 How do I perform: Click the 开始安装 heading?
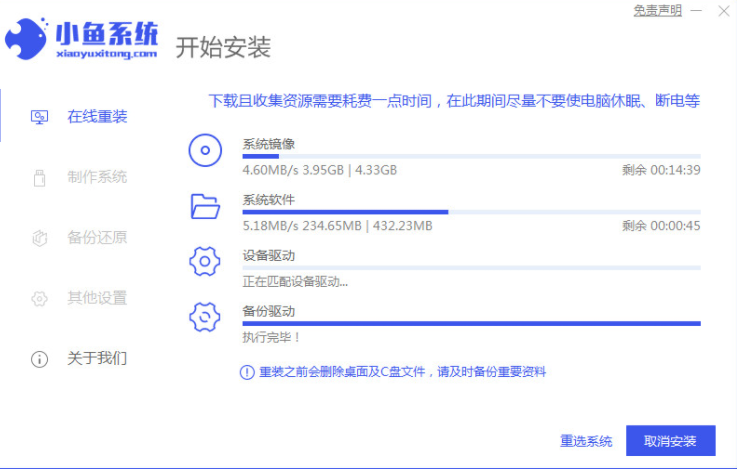(223, 47)
